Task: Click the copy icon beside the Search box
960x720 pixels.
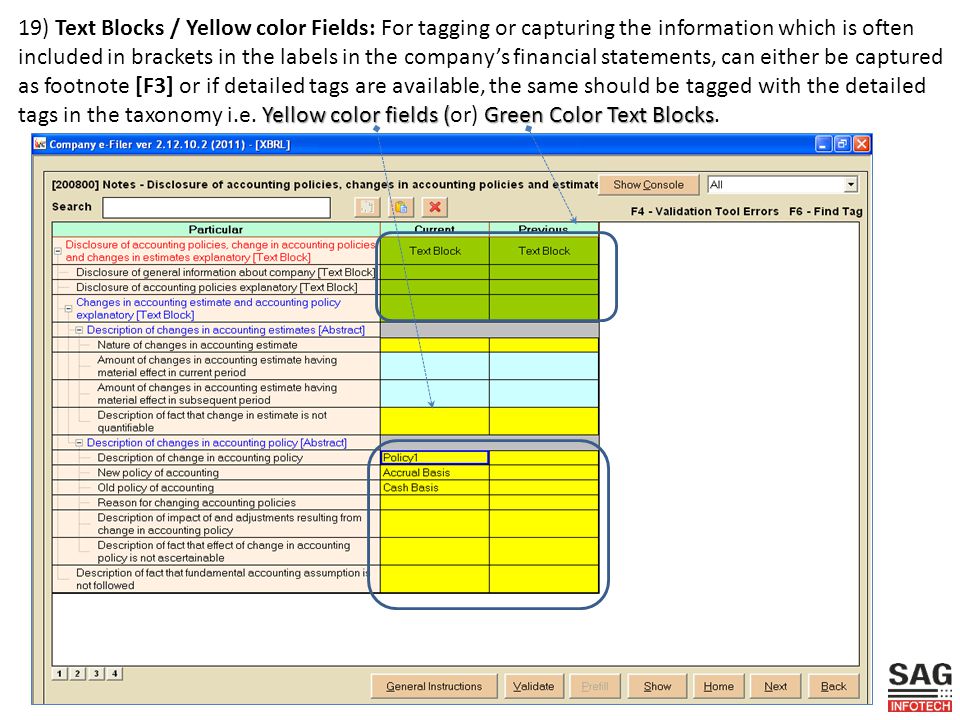Action: pyautogui.click(x=367, y=207)
